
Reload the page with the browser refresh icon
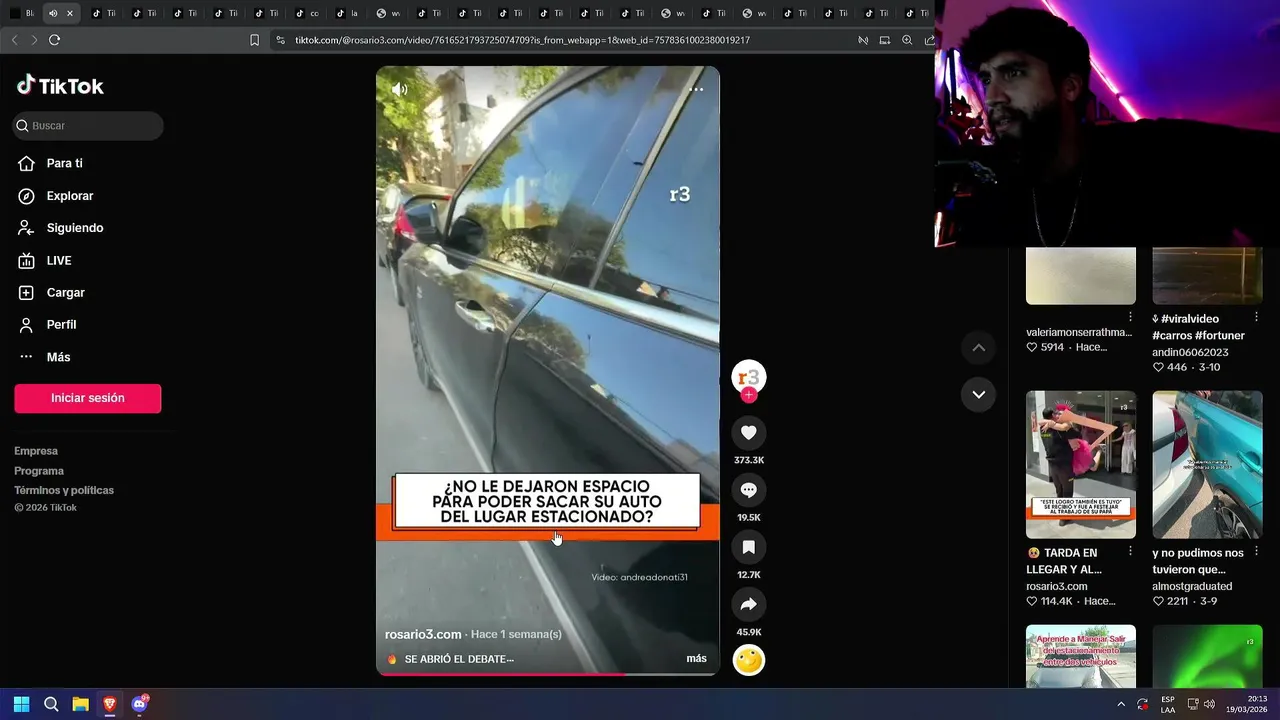[54, 40]
